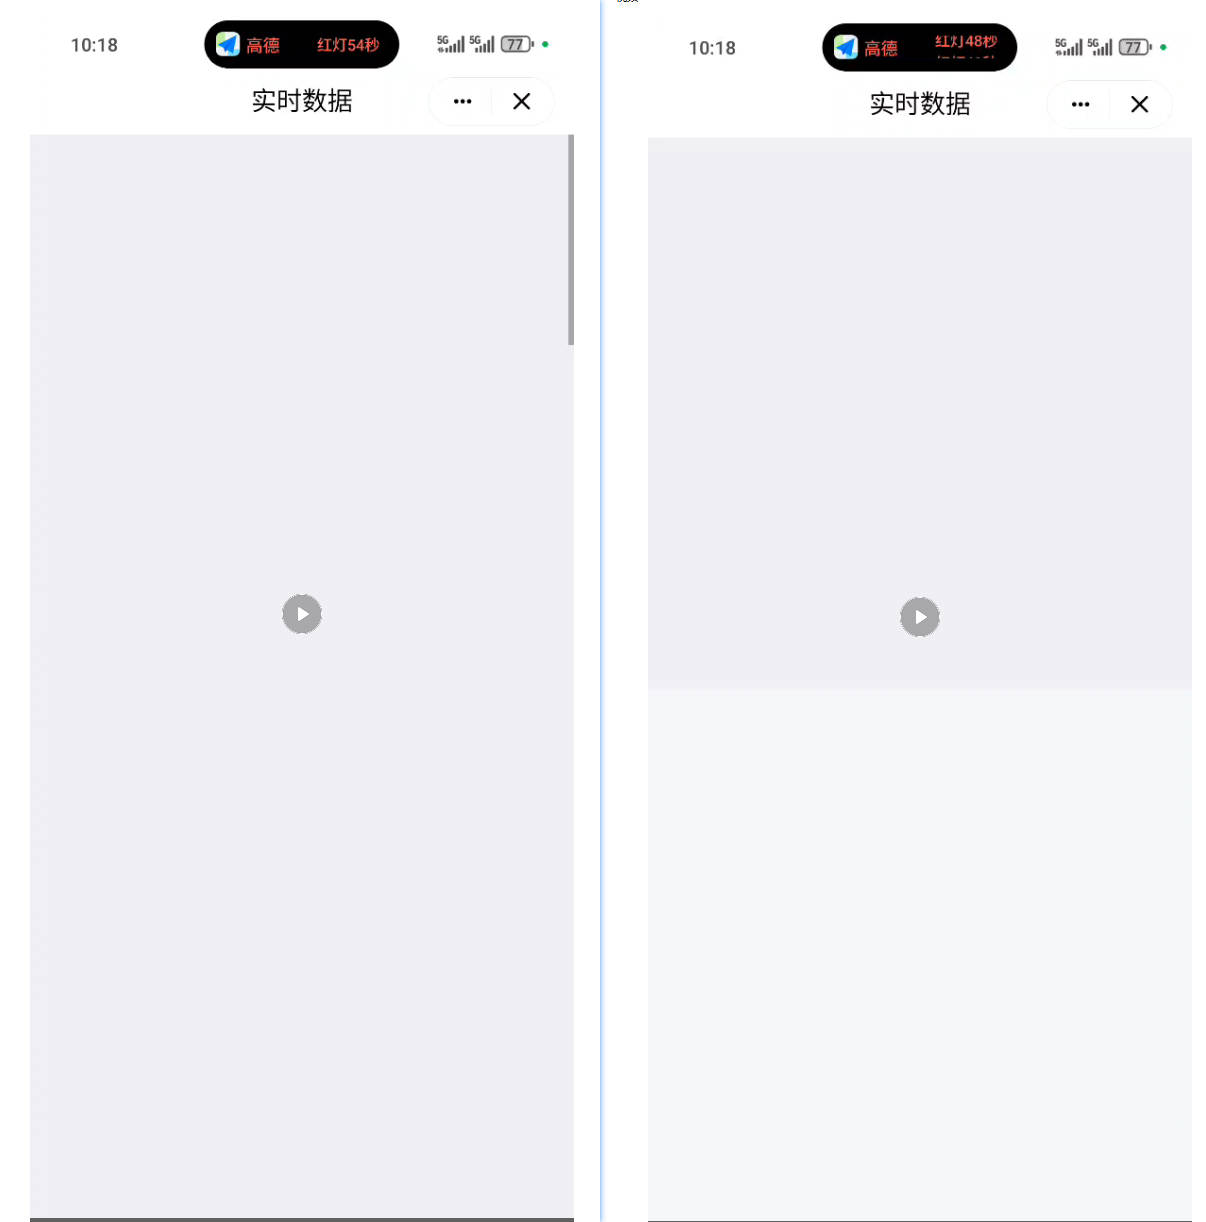The height and width of the screenshot is (1222, 1206).
Task: Tap the green status dot on right screen
Action: (x=1163, y=47)
